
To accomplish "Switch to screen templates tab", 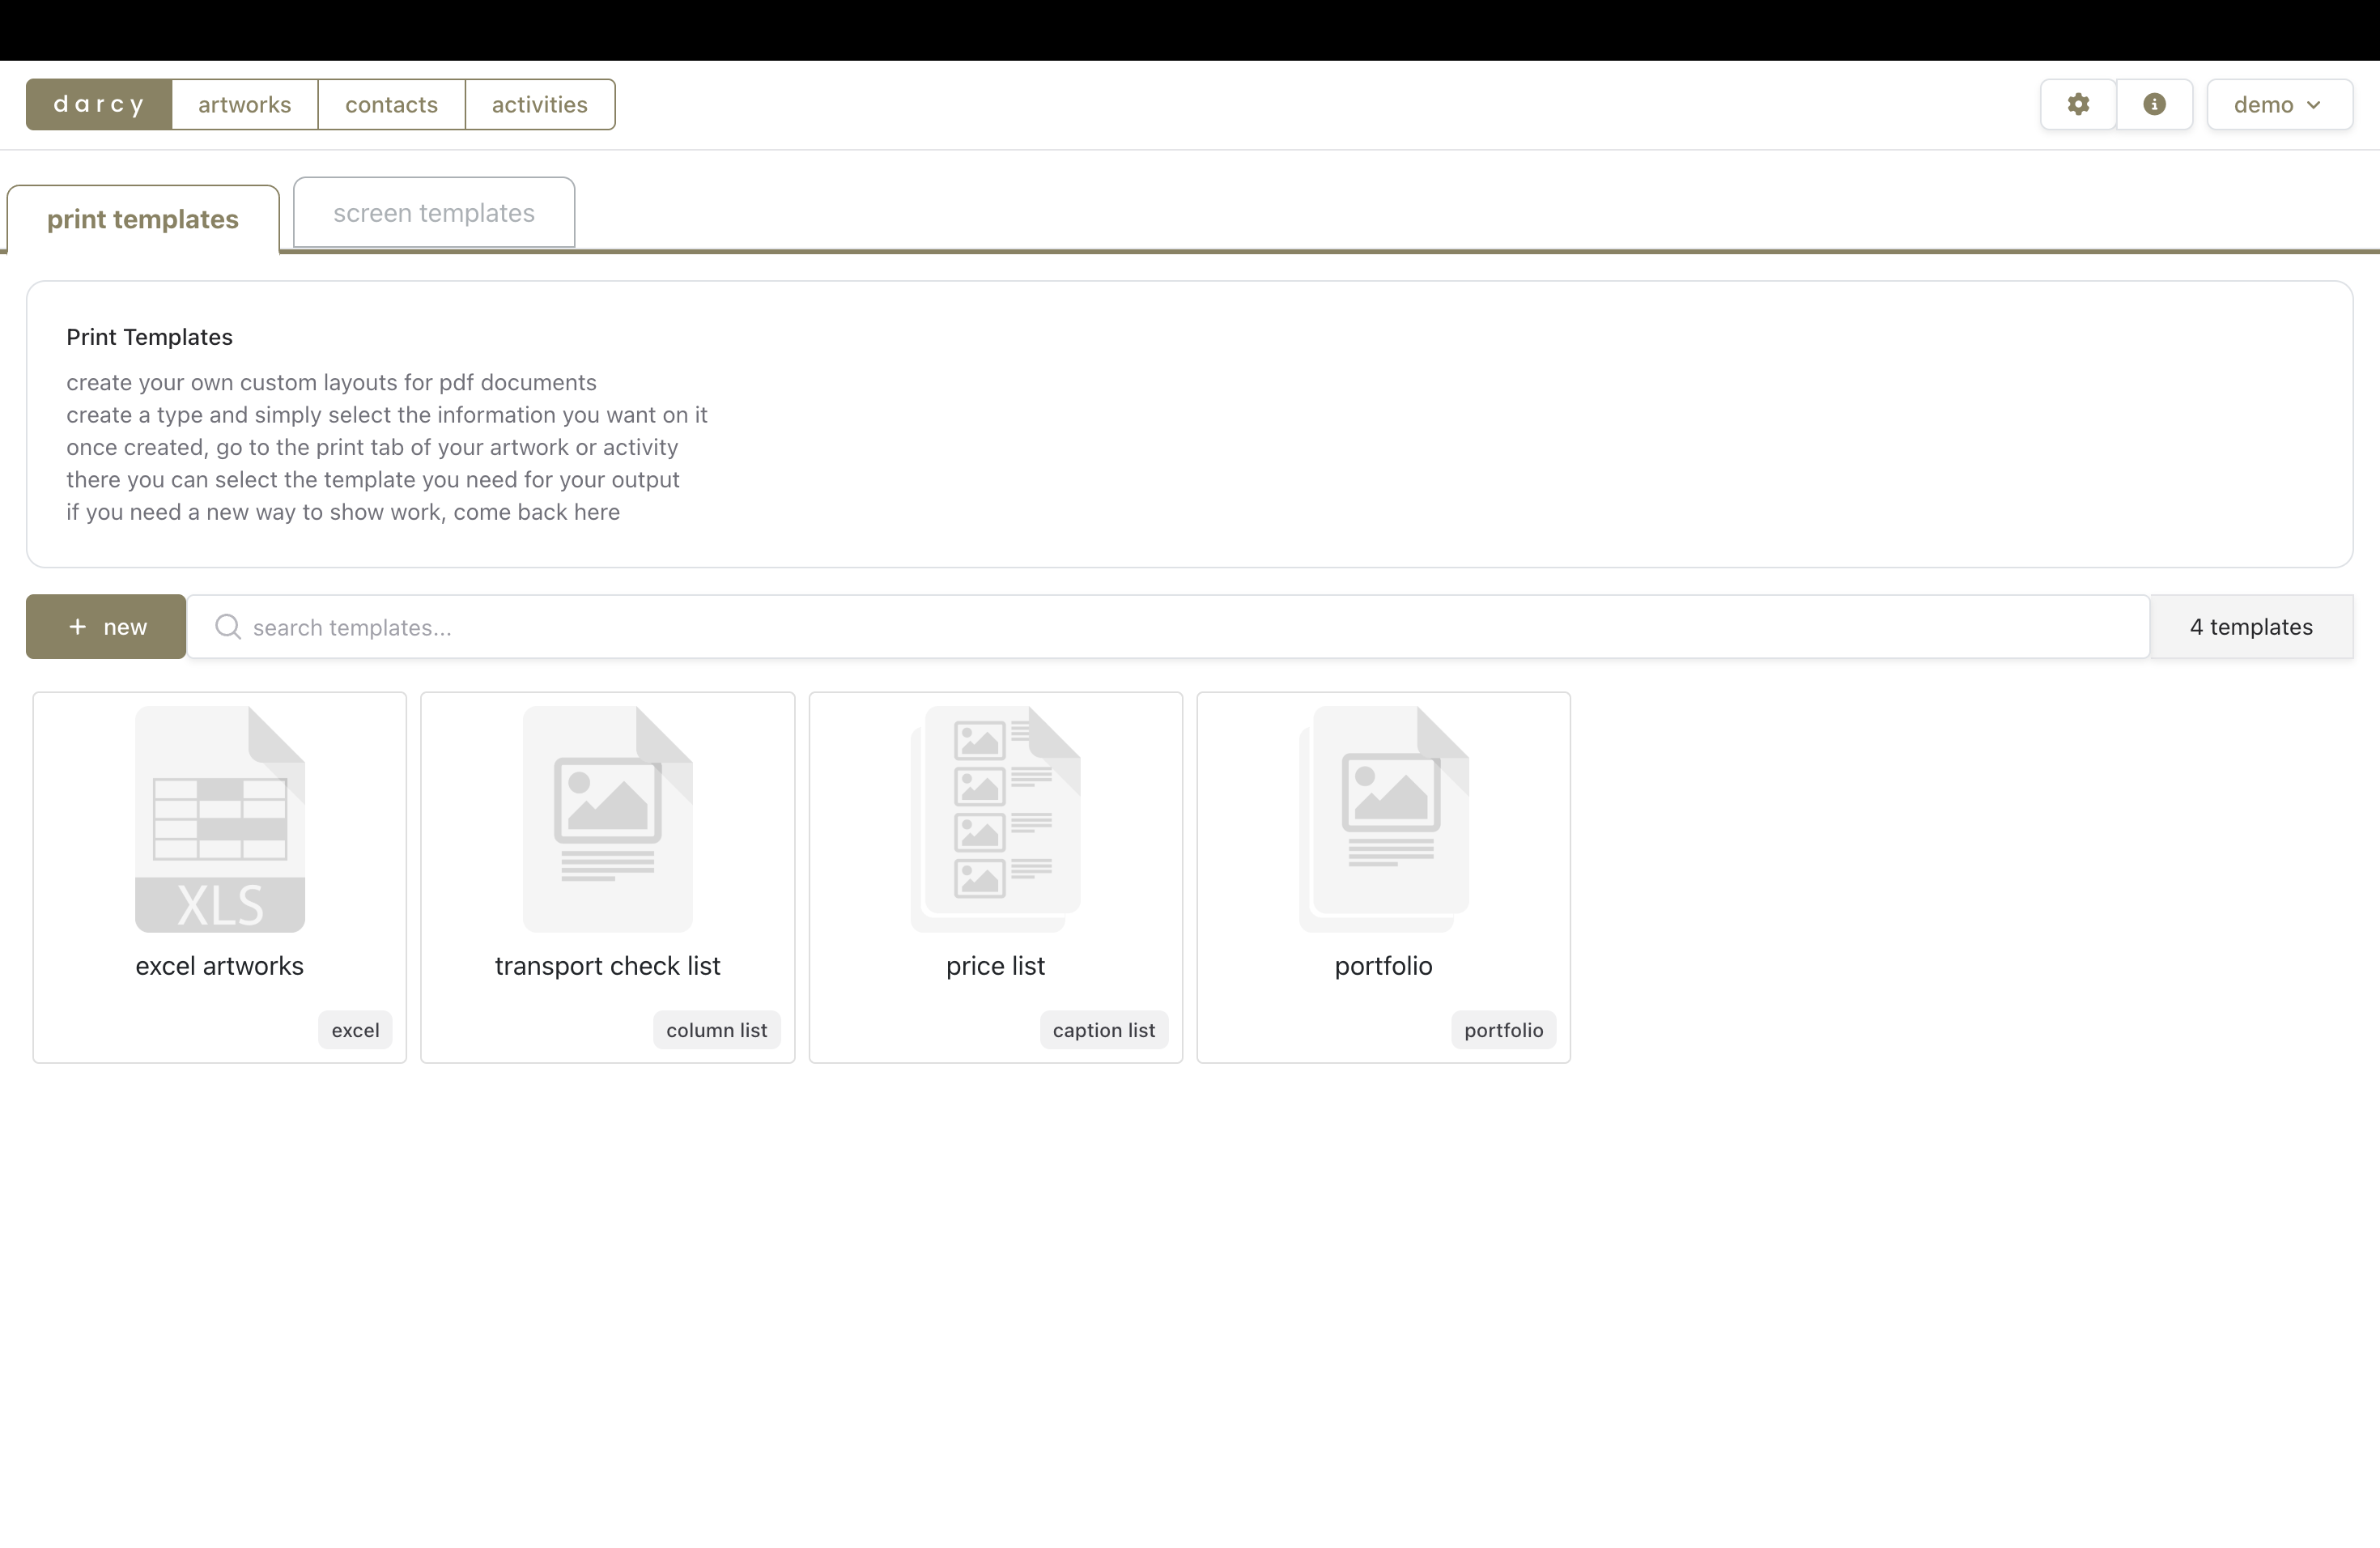I will point(433,213).
